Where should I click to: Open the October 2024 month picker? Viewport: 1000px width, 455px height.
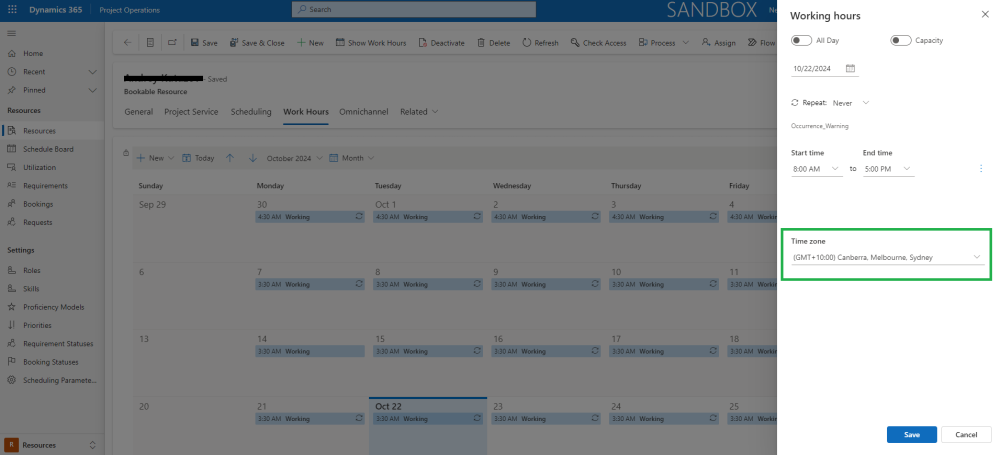(295, 158)
